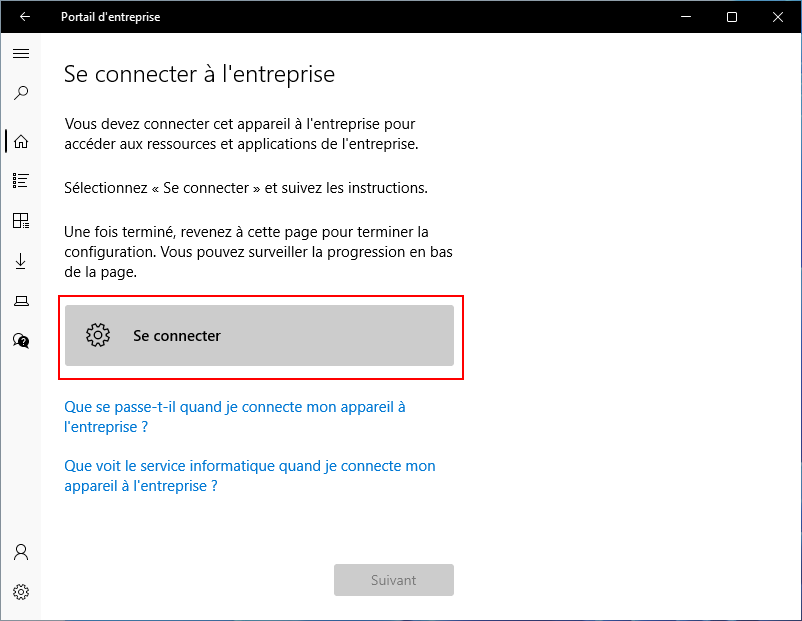Open the Devices laptop icon
Screen dimensions: 802x621
pos(21,301)
